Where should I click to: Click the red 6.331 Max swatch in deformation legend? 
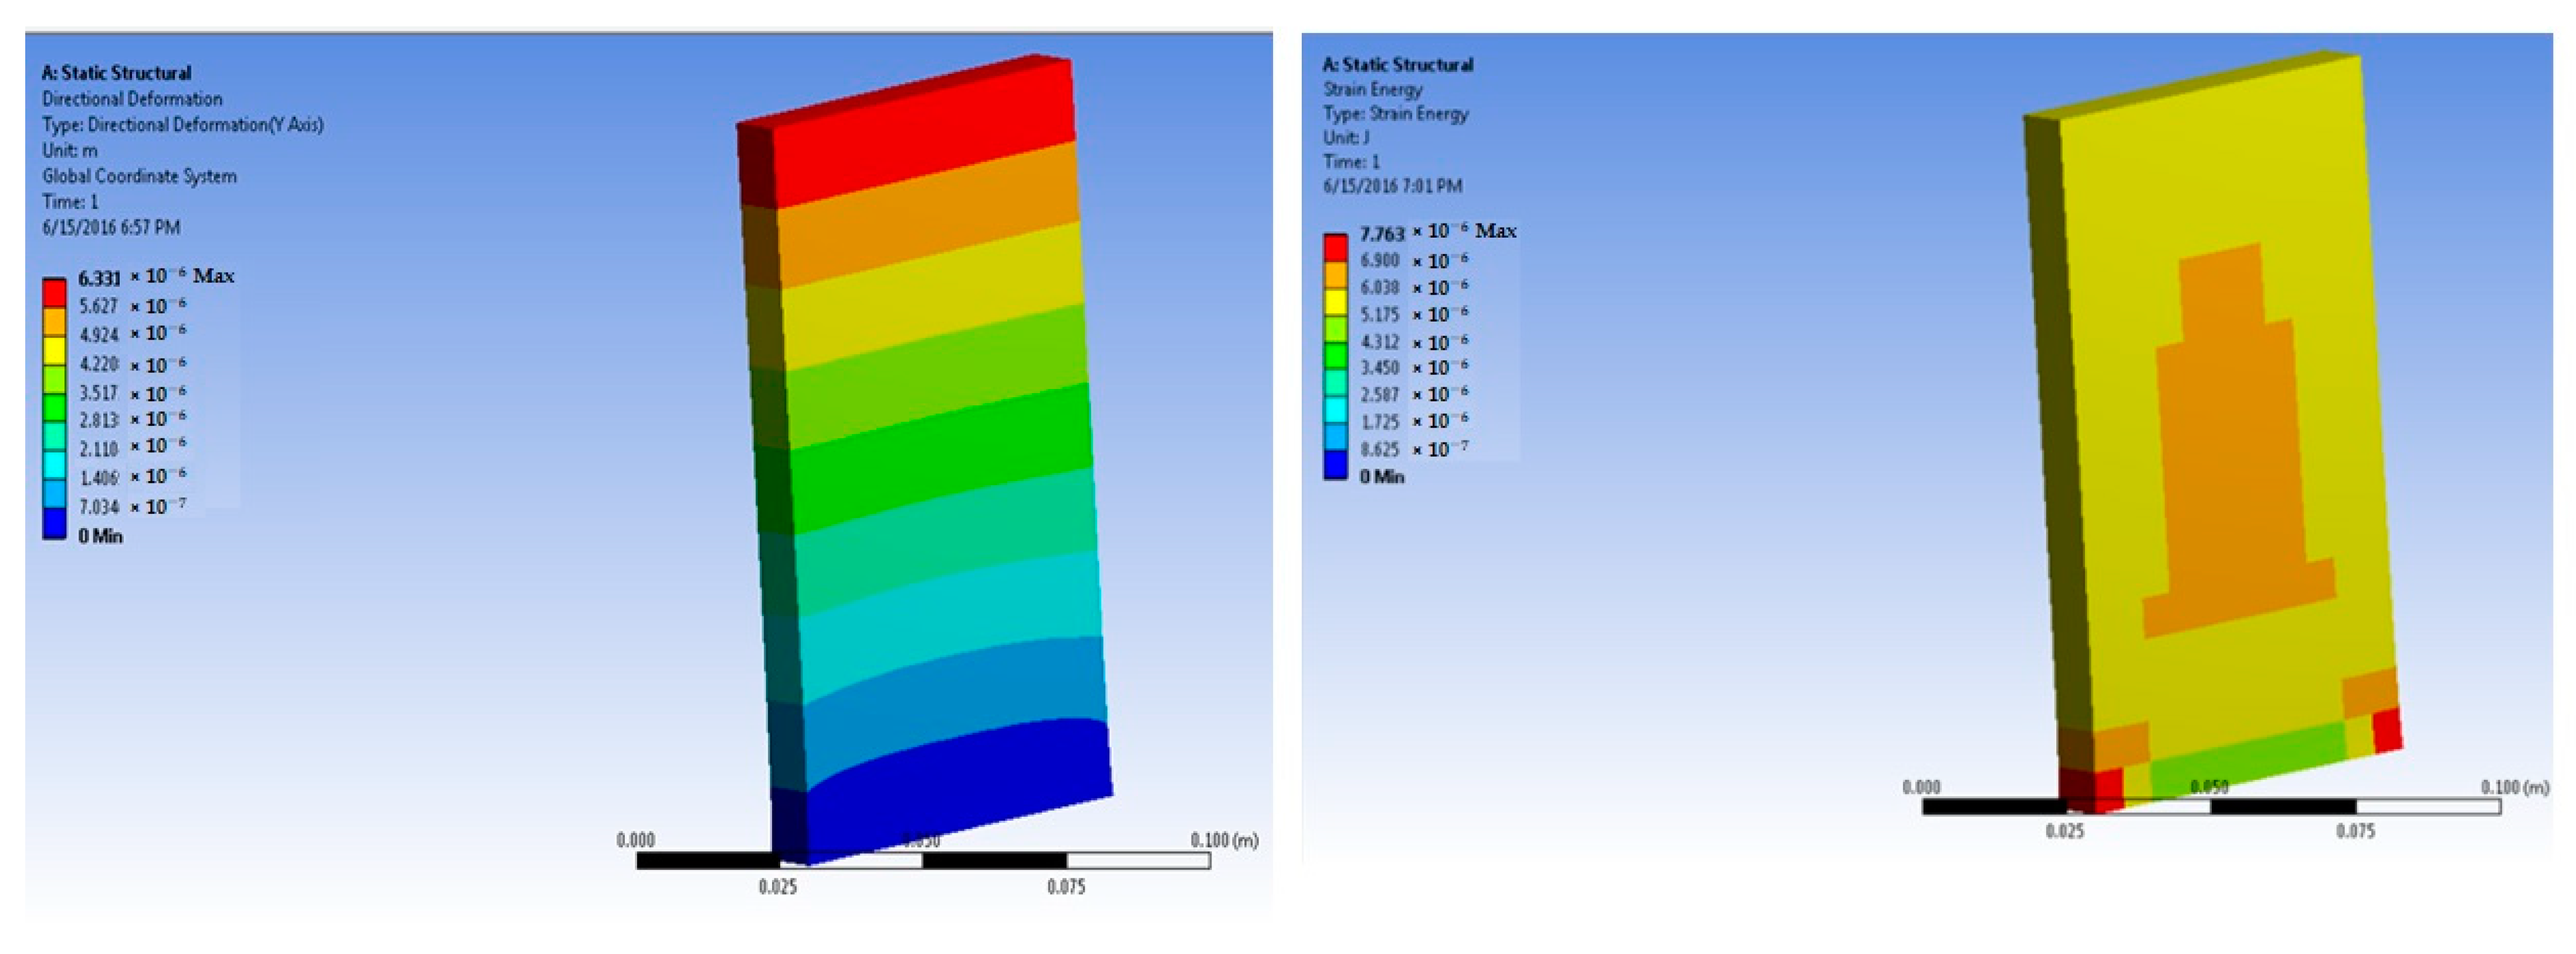(x=54, y=292)
